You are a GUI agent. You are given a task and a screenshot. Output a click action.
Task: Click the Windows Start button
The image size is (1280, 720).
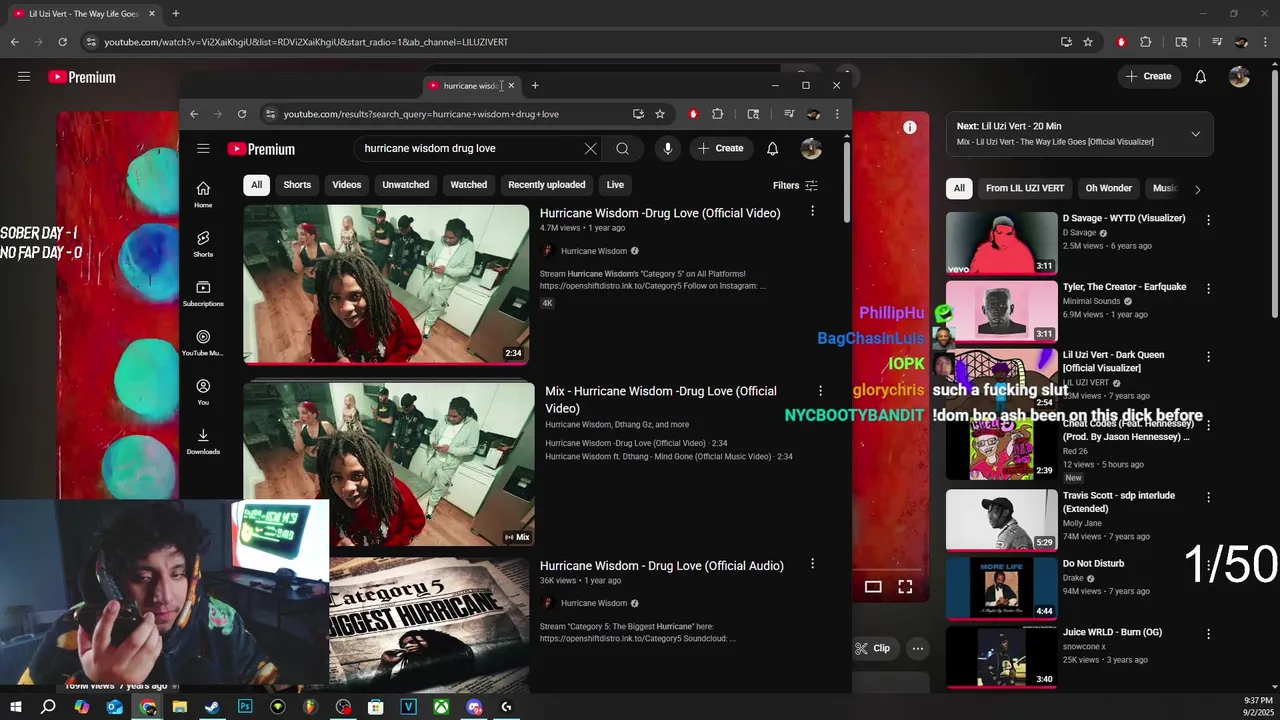(x=16, y=707)
